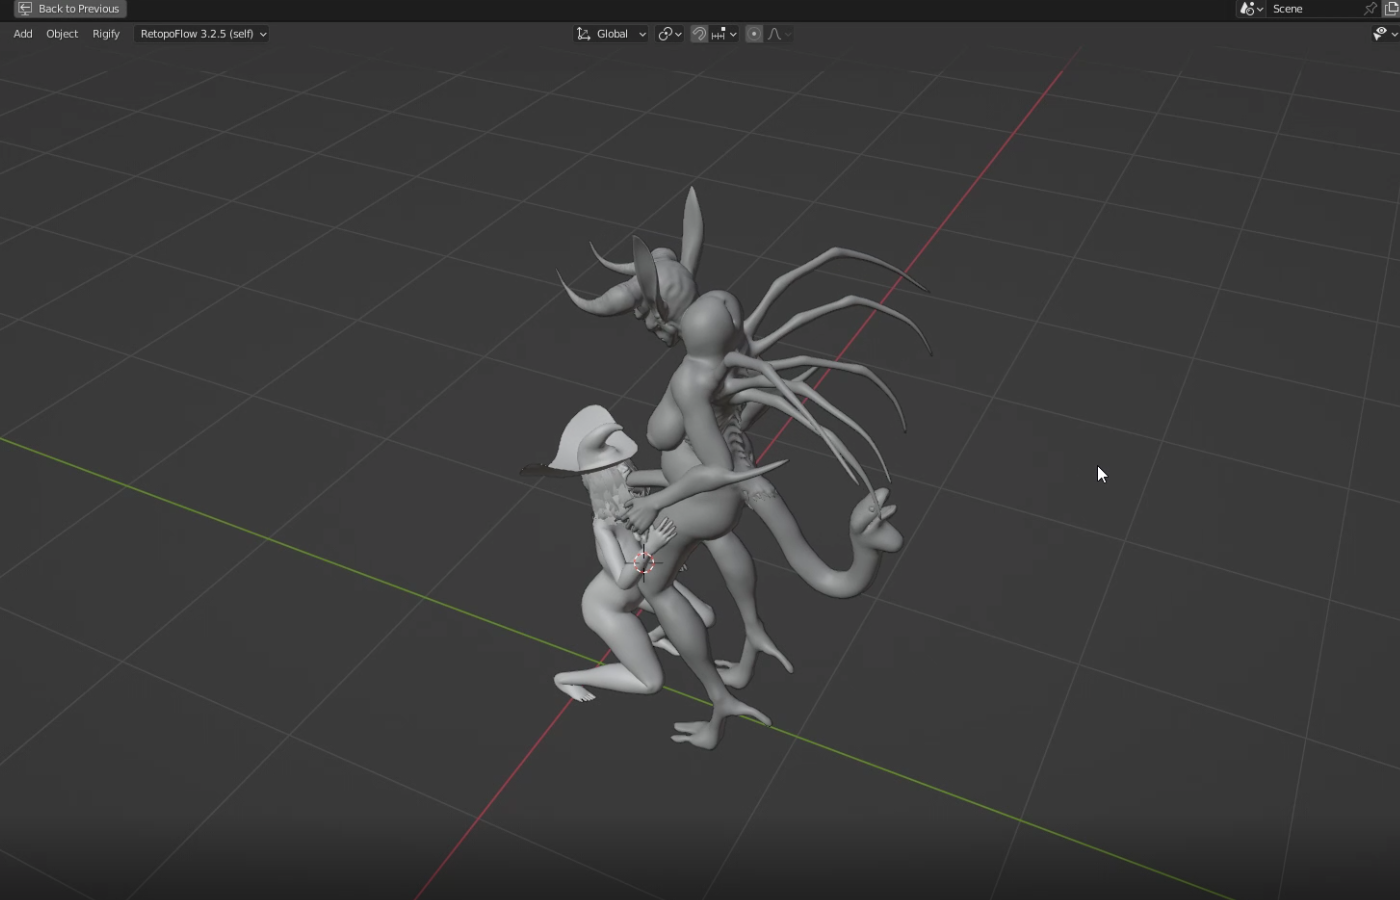
Task: Click the proportional editing falloff curve icon
Action: (x=775, y=34)
